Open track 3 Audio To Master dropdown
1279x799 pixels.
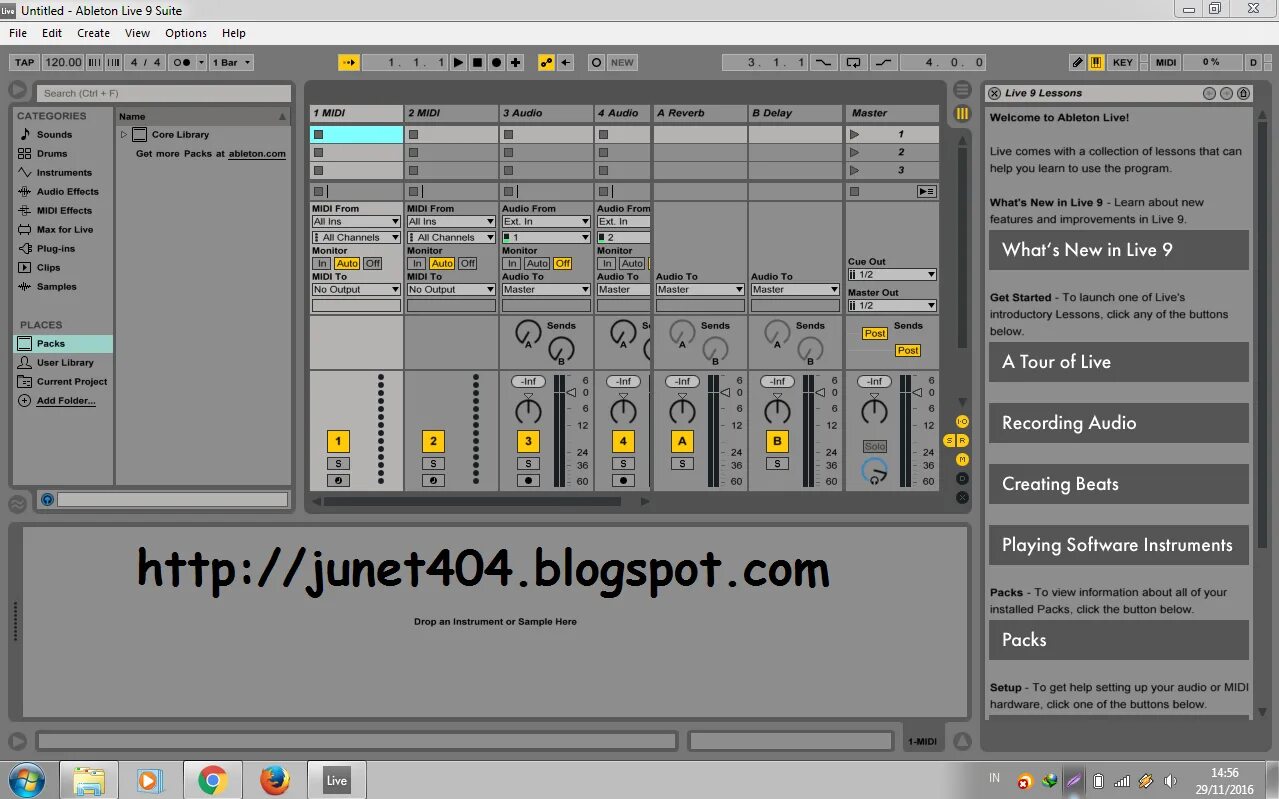546,290
